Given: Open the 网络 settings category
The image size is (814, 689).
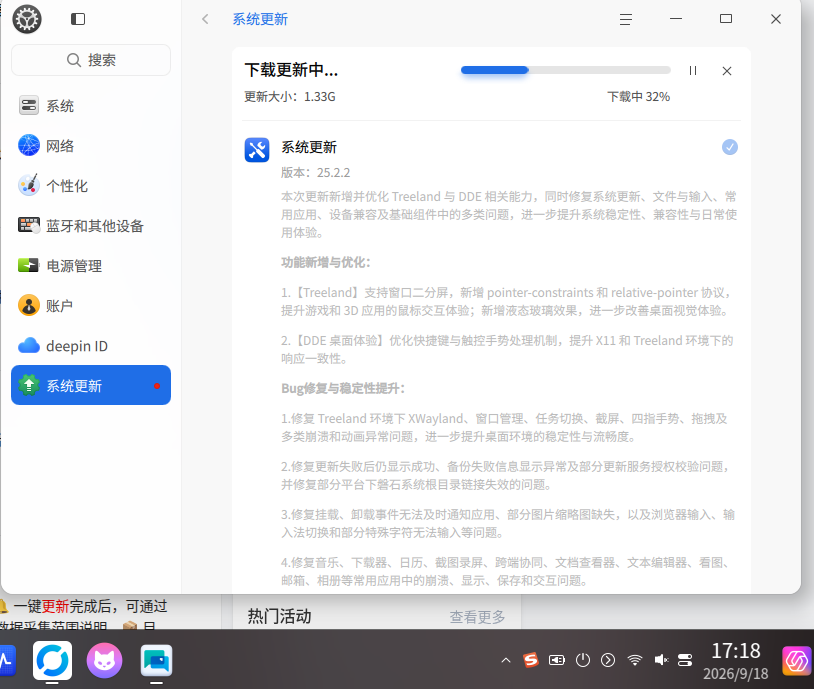Looking at the screenshot, I should 91,146.
